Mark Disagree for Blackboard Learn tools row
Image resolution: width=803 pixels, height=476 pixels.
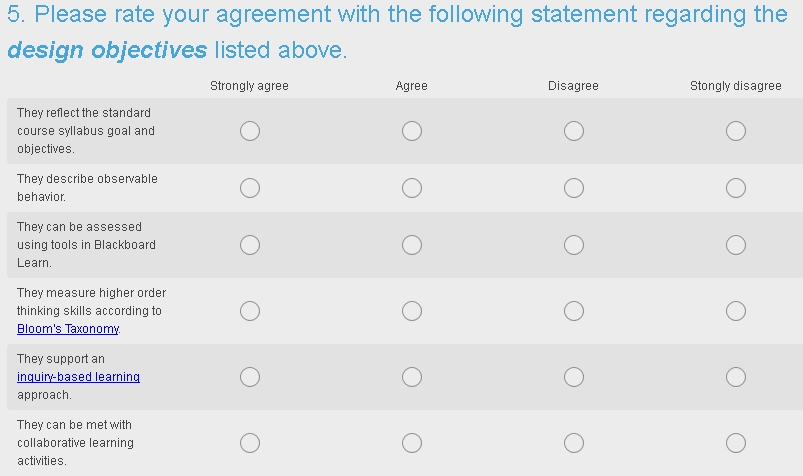[x=574, y=245]
